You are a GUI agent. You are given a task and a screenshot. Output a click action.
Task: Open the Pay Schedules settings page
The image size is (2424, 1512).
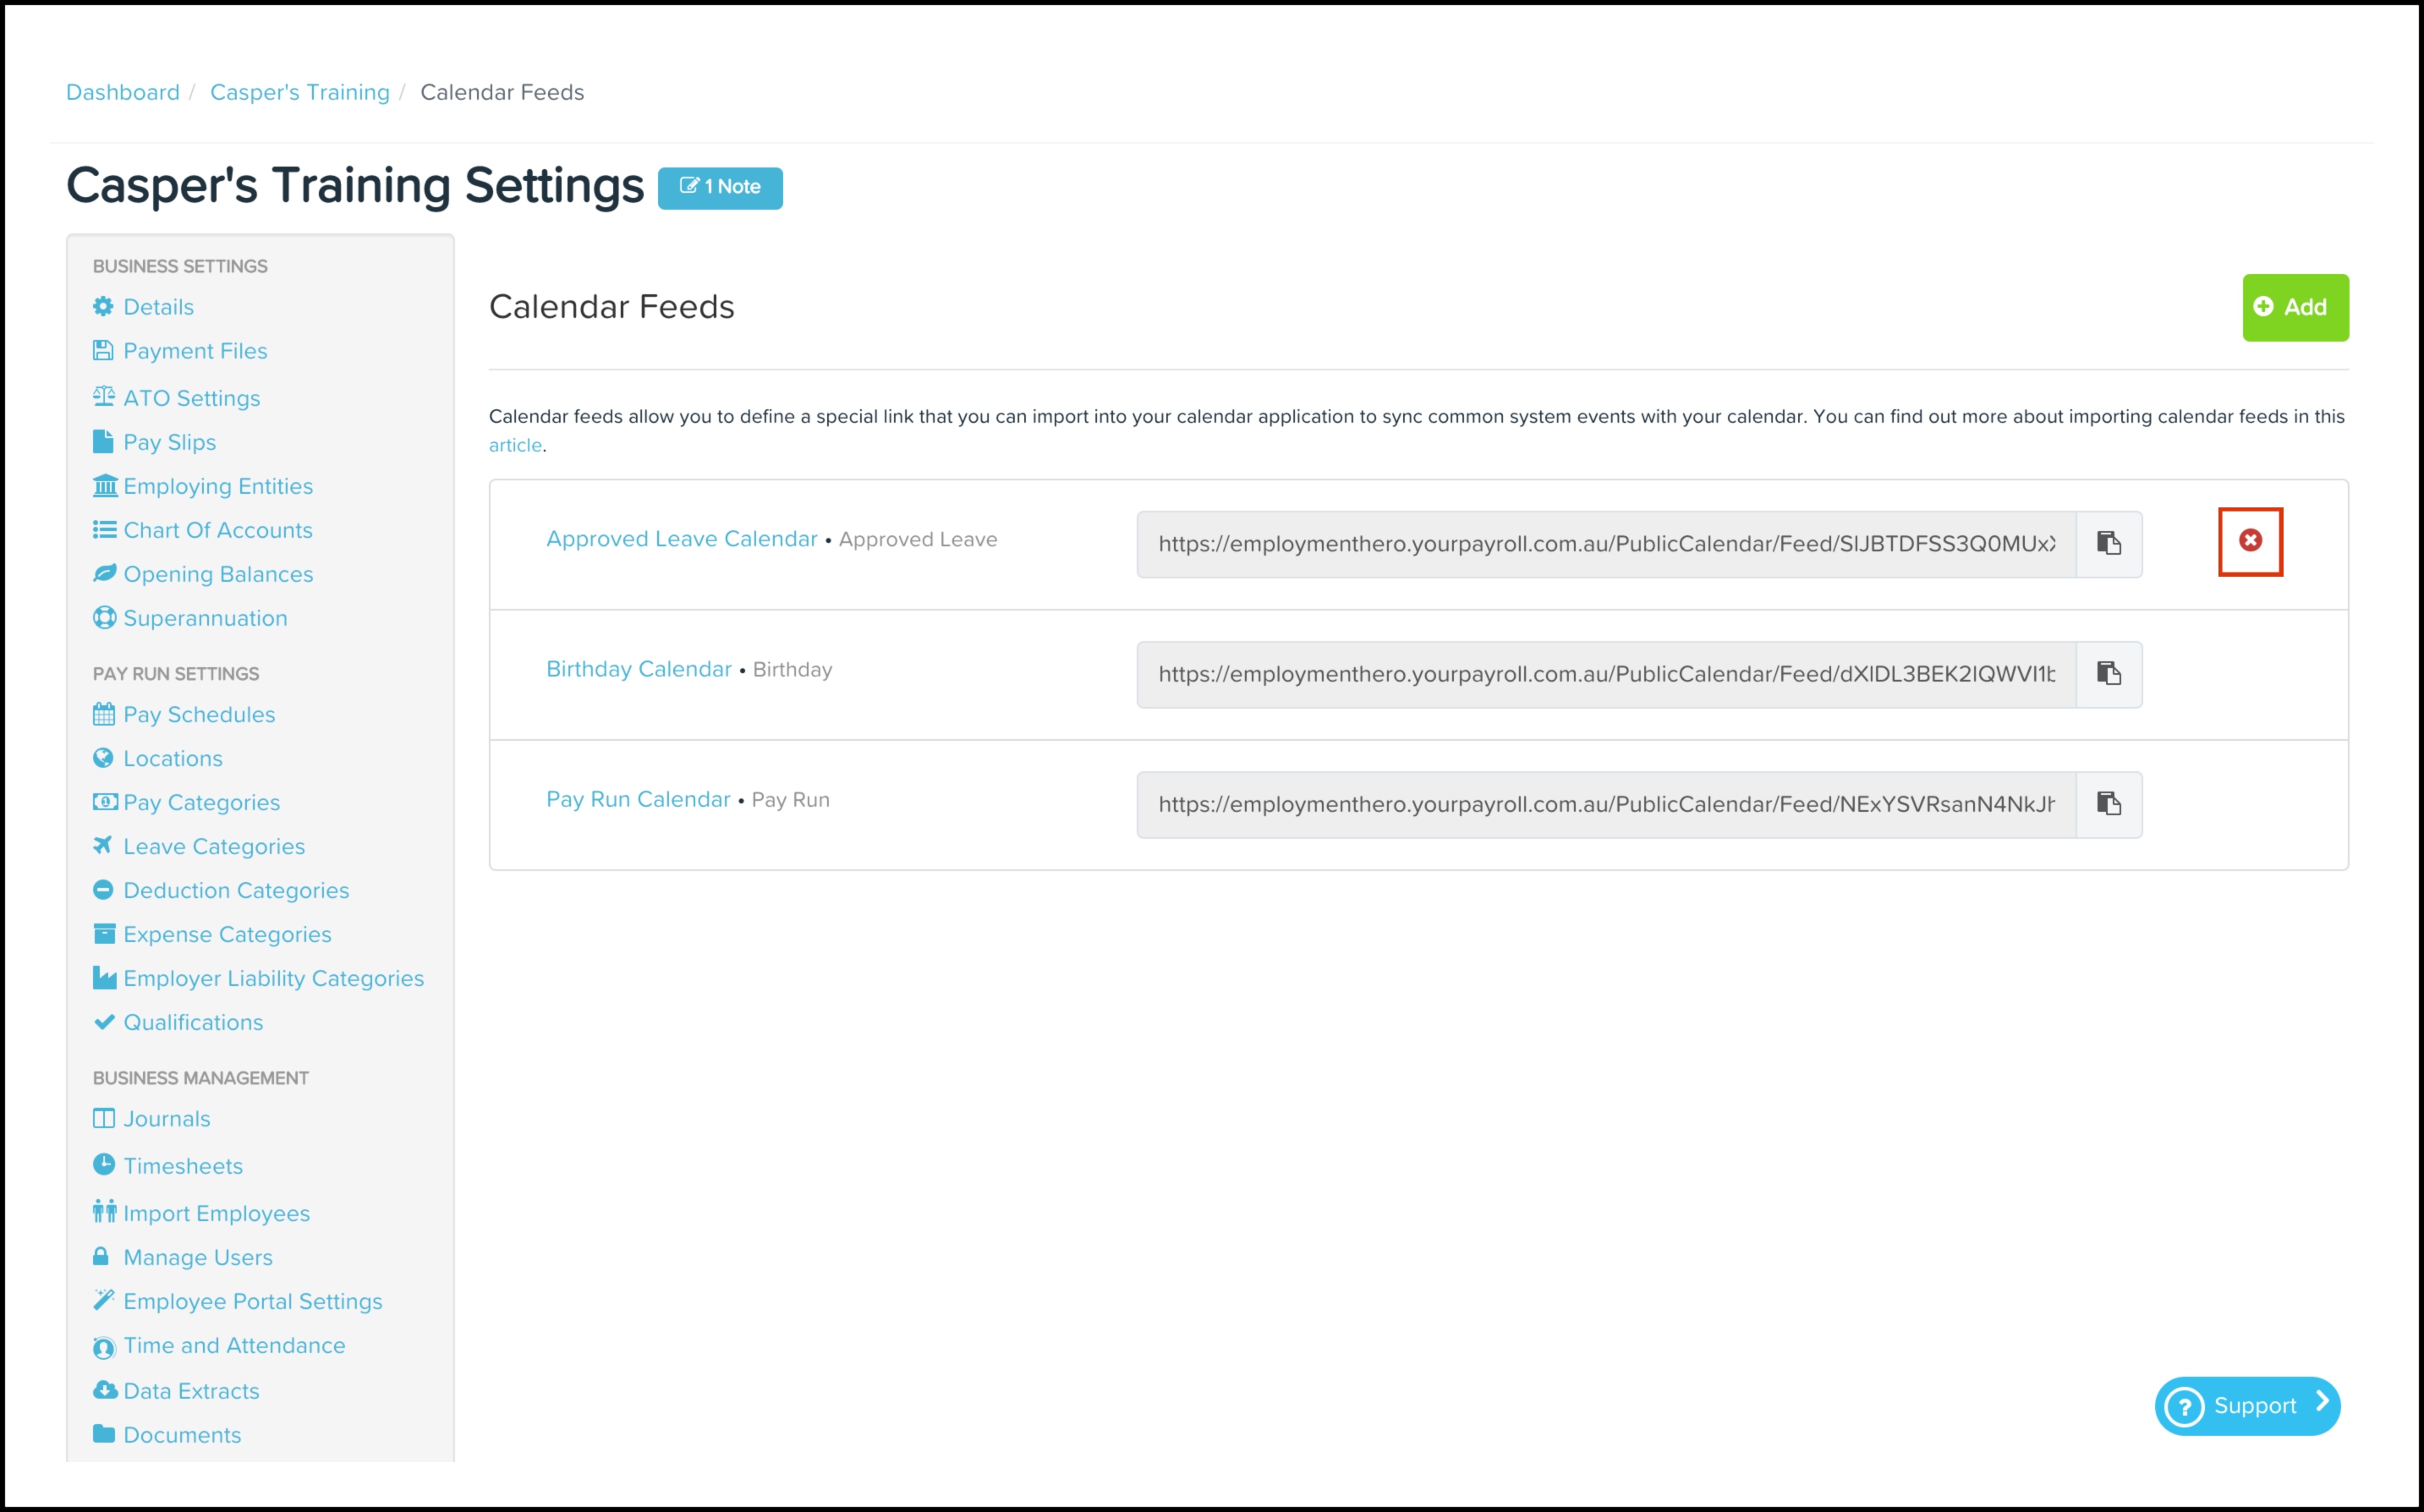tap(198, 714)
